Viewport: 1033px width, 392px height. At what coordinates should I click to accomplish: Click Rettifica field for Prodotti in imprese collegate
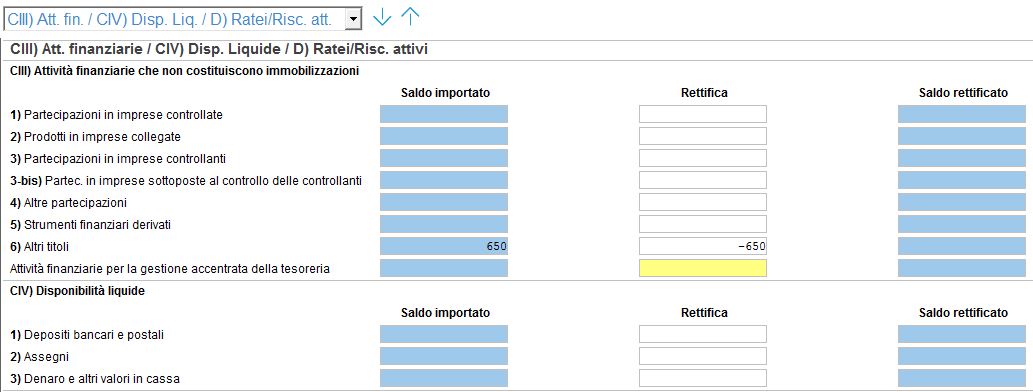click(703, 136)
